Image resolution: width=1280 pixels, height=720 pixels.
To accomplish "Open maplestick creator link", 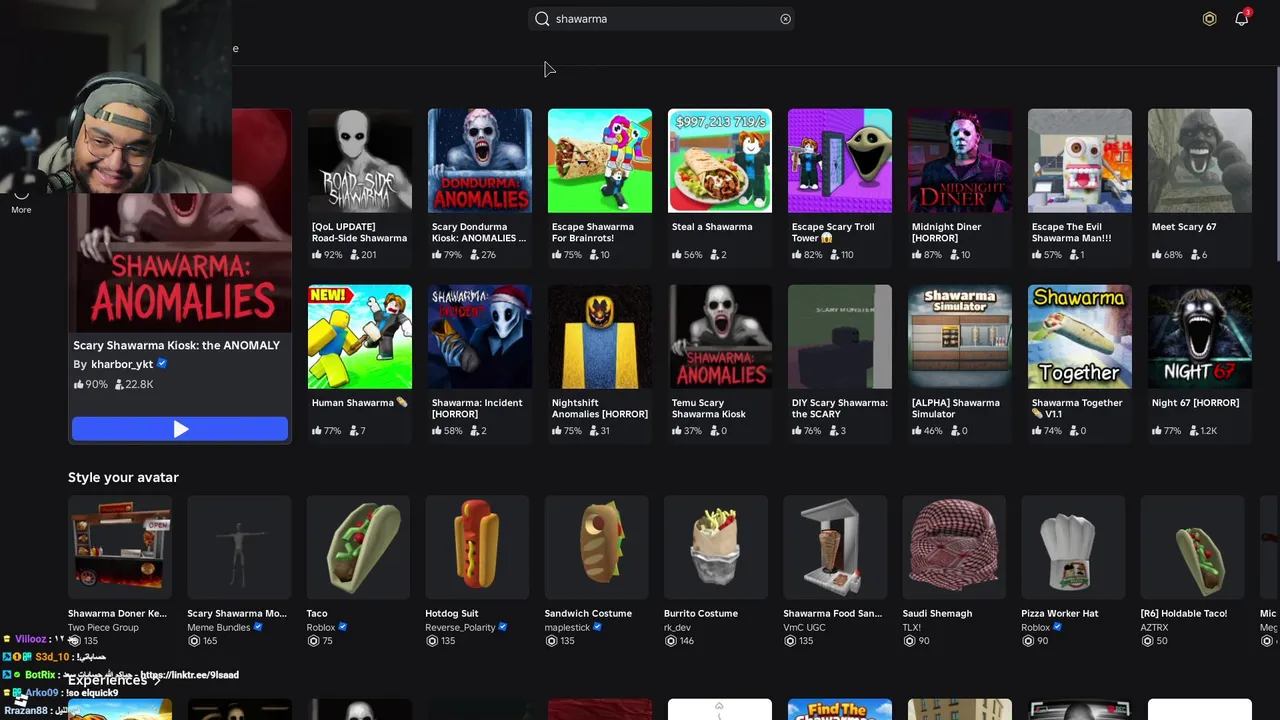I will (x=567, y=628).
